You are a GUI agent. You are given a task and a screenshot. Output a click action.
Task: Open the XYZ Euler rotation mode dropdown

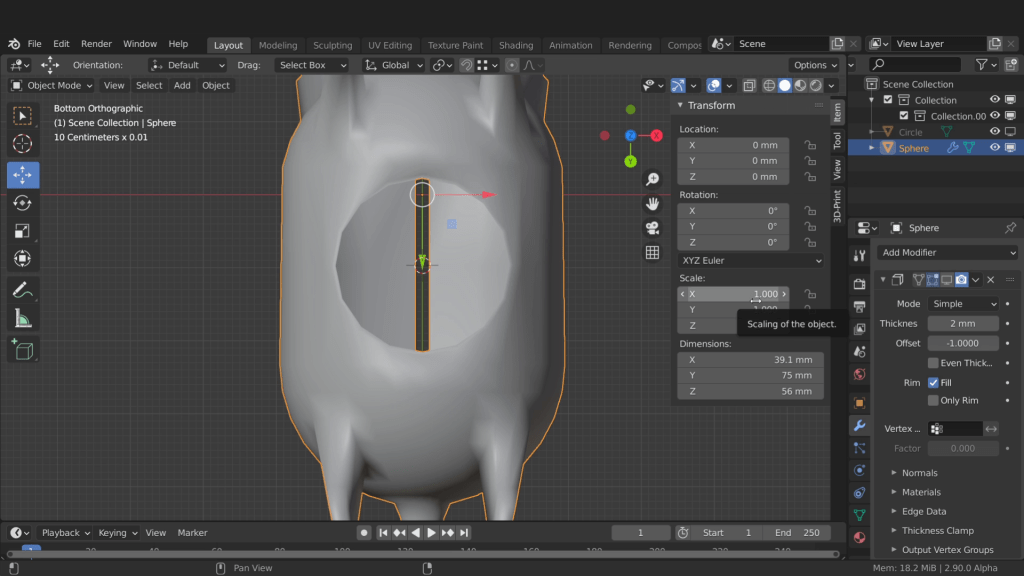click(x=751, y=260)
